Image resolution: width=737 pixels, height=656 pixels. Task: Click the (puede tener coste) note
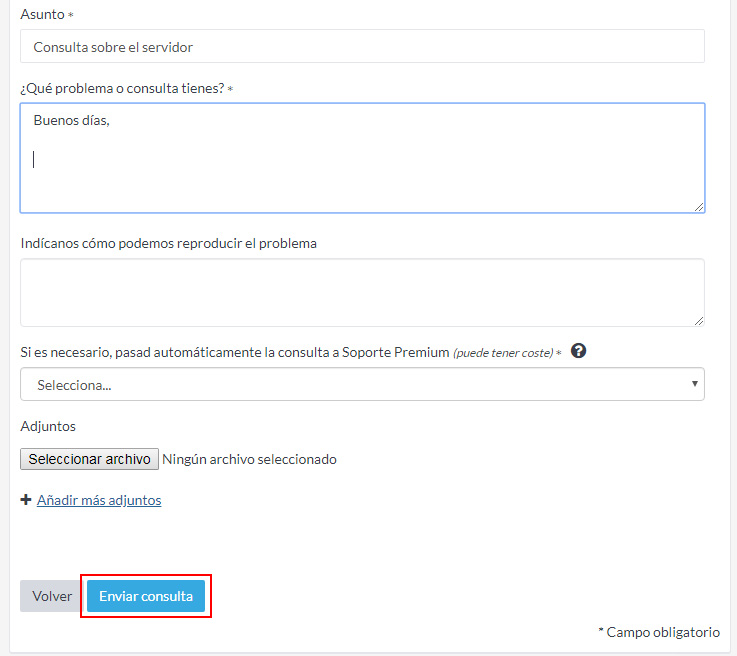pyautogui.click(x=503, y=353)
